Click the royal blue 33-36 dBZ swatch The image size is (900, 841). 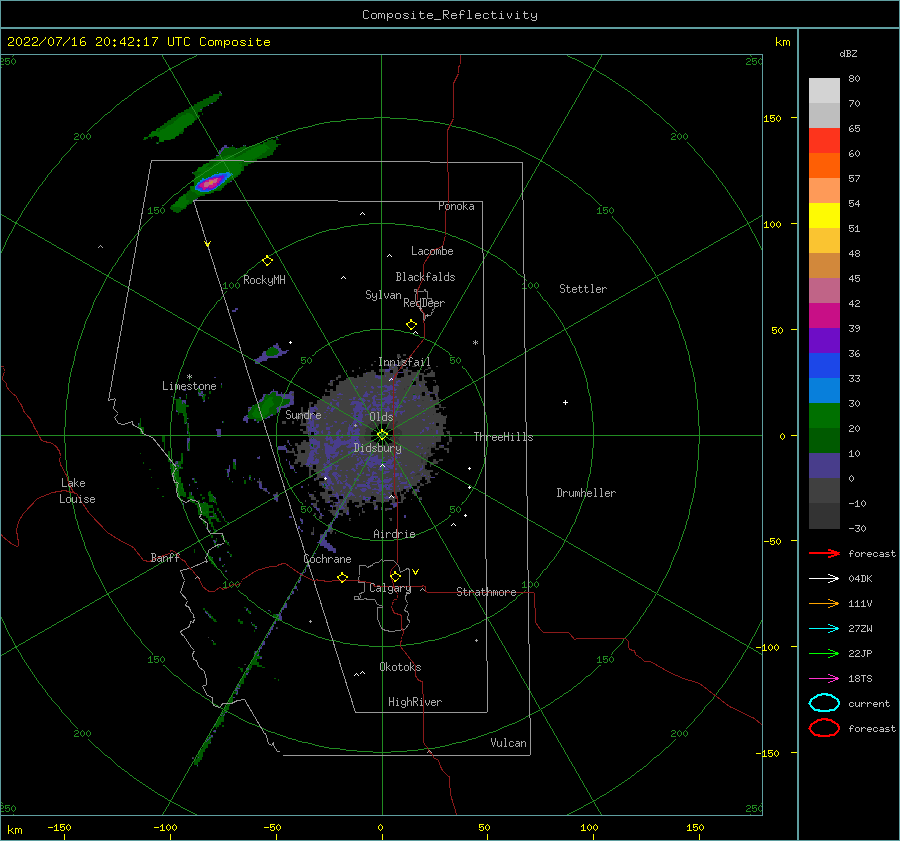[x=824, y=366]
